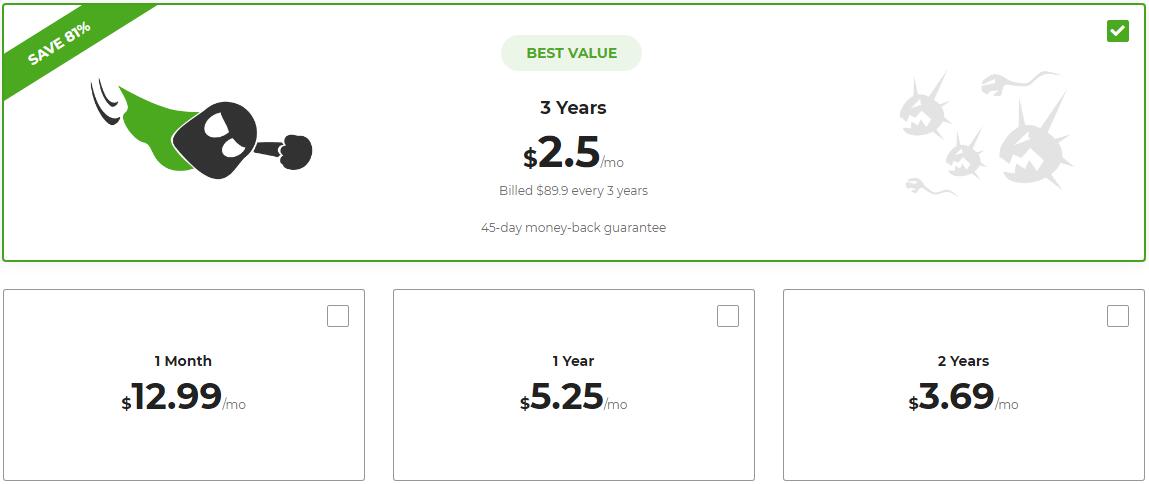Tick the 1 Year plan checkbox

coord(728,316)
